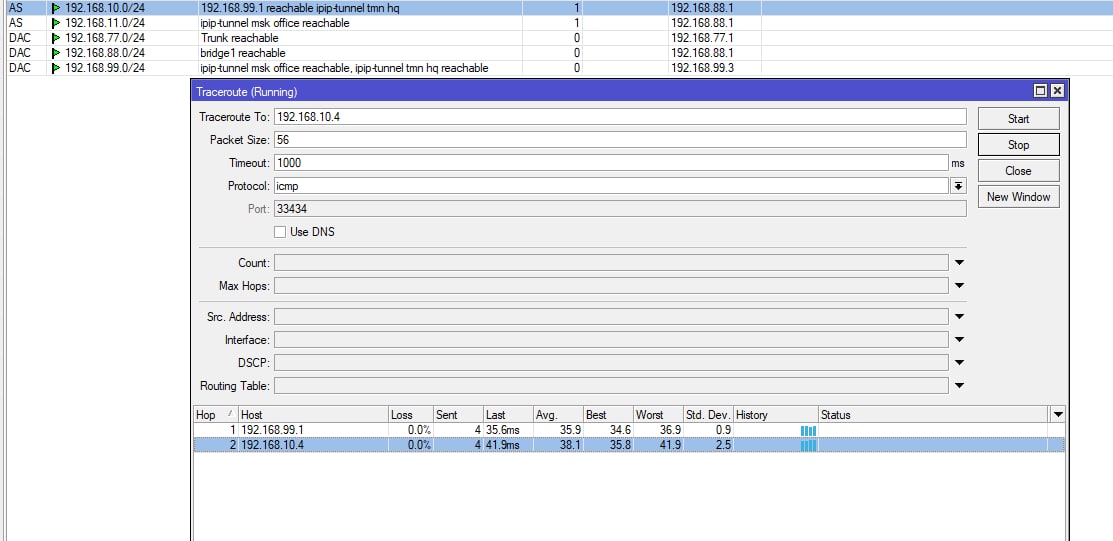Click the Status column header
The height and width of the screenshot is (541, 1113).
click(x=933, y=415)
